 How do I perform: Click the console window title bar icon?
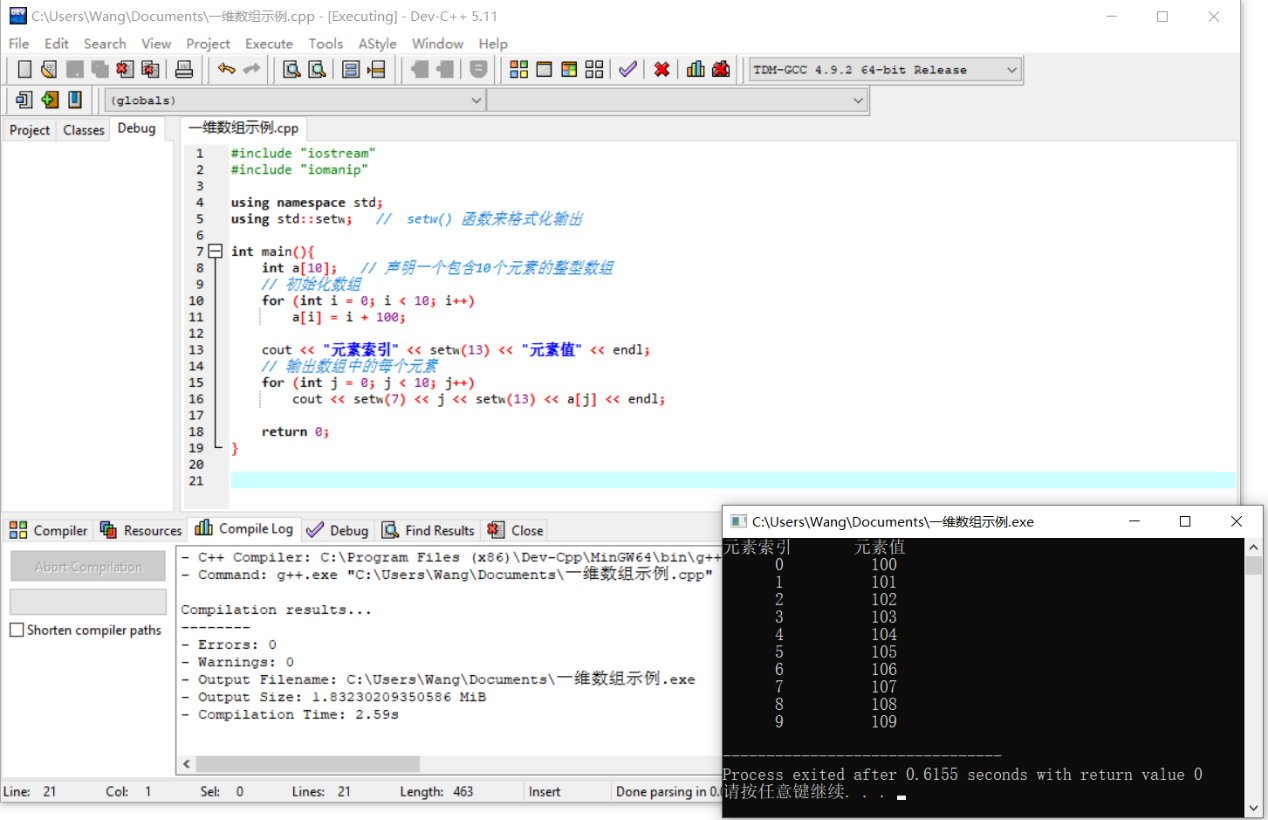click(x=738, y=522)
